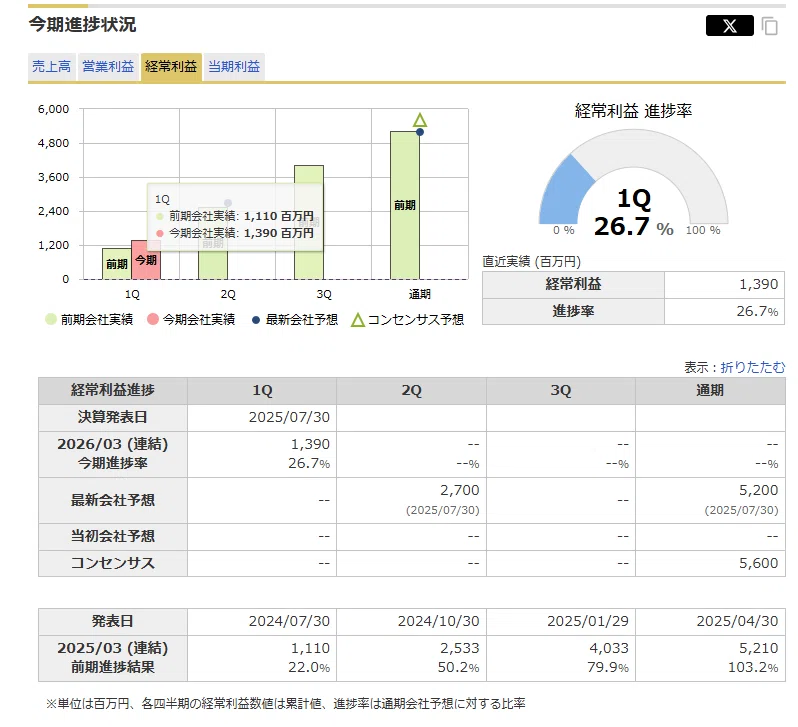Click the 今期進捗状況 heading
Viewport: 798px width, 727px height.
pos(82,24)
